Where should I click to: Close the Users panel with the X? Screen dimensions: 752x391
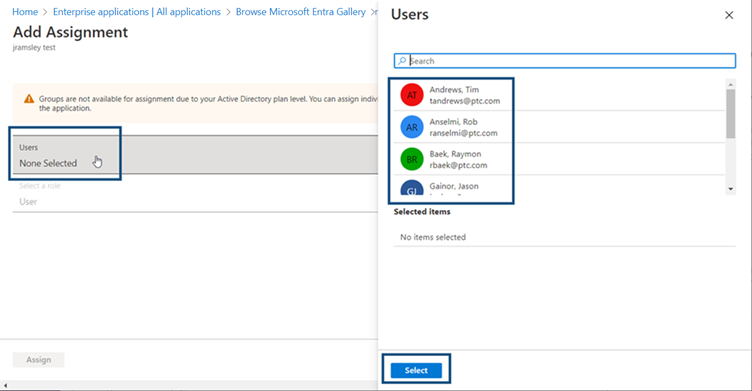tap(729, 15)
